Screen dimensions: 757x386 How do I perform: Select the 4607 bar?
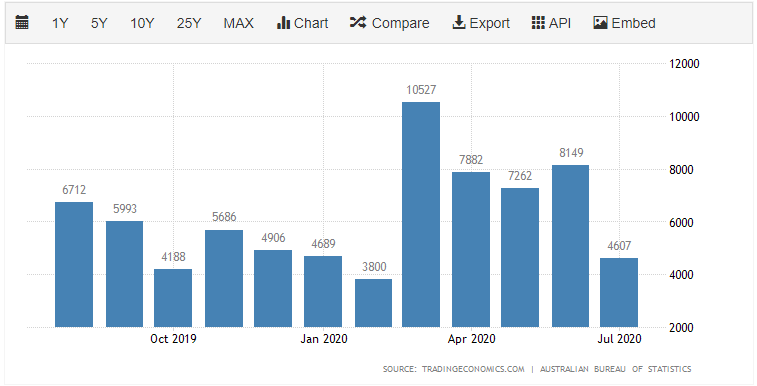click(x=619, y=293)
